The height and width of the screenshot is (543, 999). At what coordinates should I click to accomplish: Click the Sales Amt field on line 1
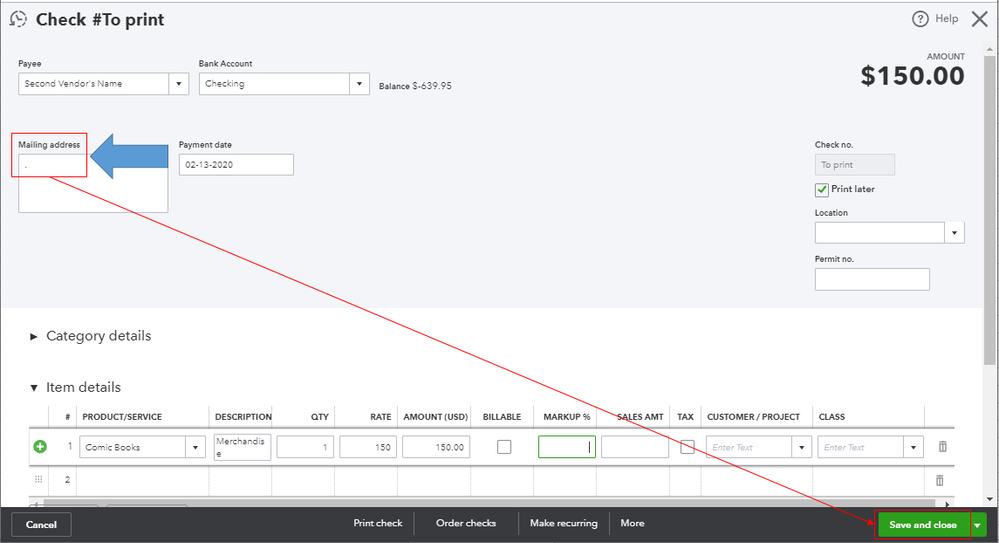(635, 447)
